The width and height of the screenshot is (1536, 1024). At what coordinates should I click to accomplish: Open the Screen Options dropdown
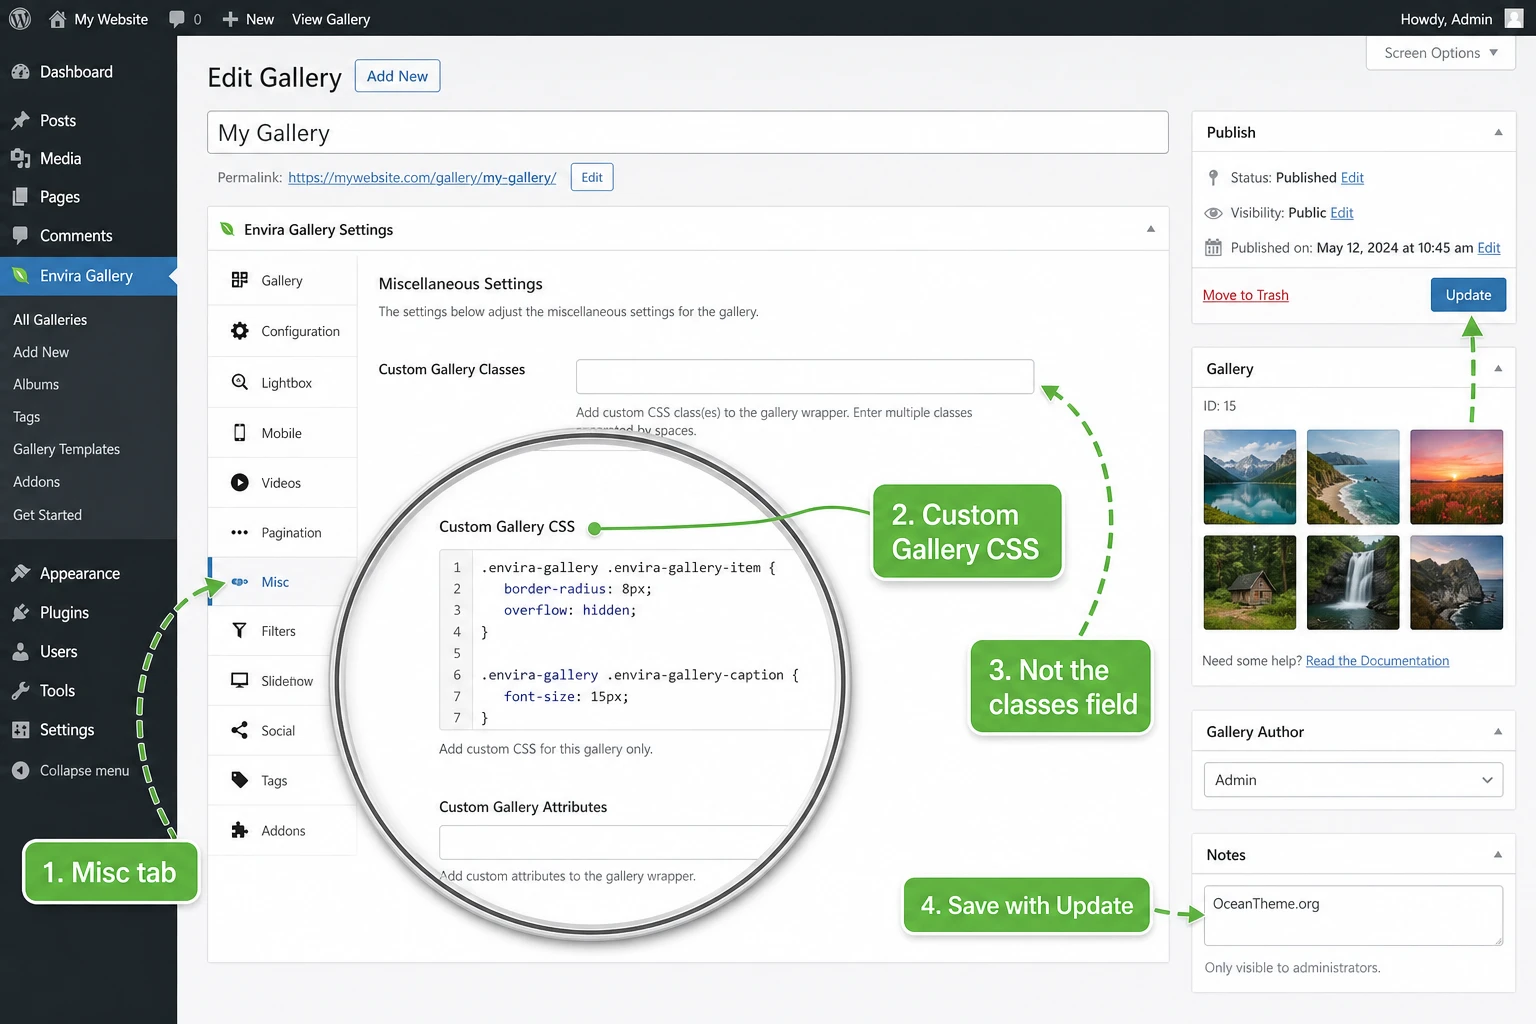[1441, 53]
